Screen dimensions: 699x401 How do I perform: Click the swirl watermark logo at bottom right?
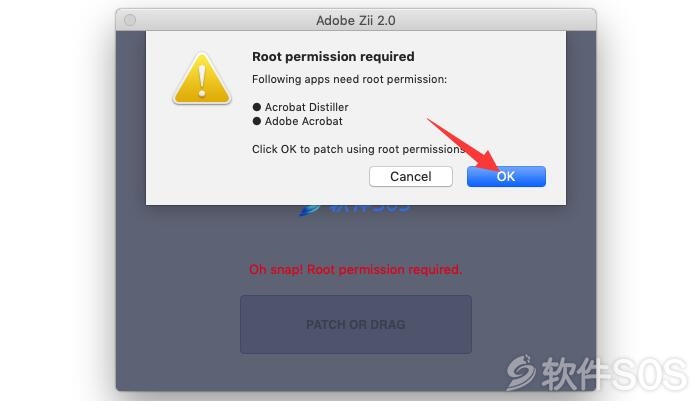(x=521, y=372)
